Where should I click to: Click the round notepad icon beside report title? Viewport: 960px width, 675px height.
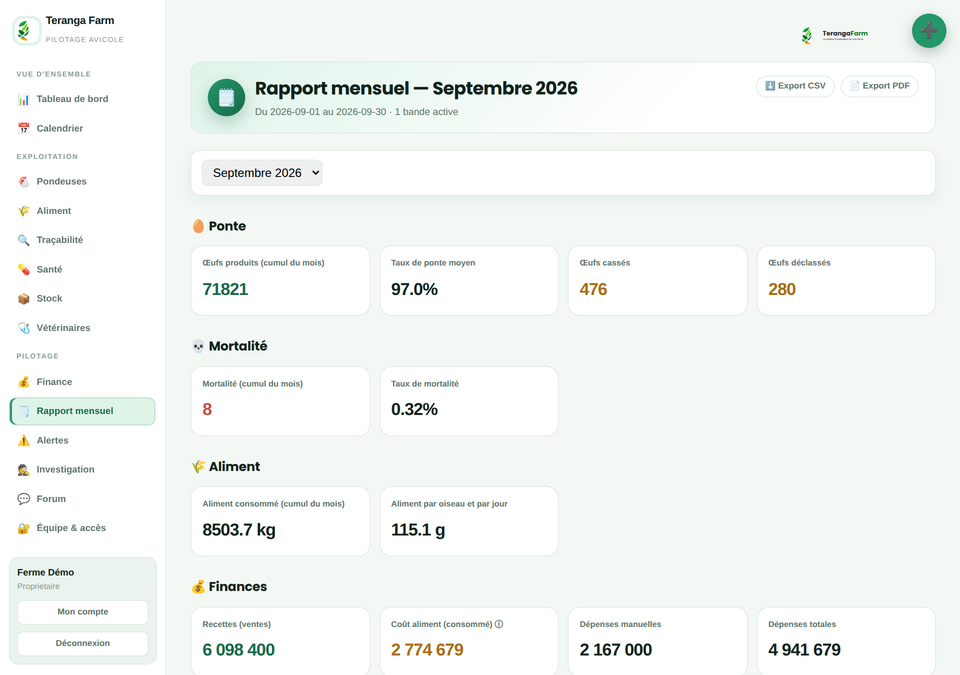(227, 97)
